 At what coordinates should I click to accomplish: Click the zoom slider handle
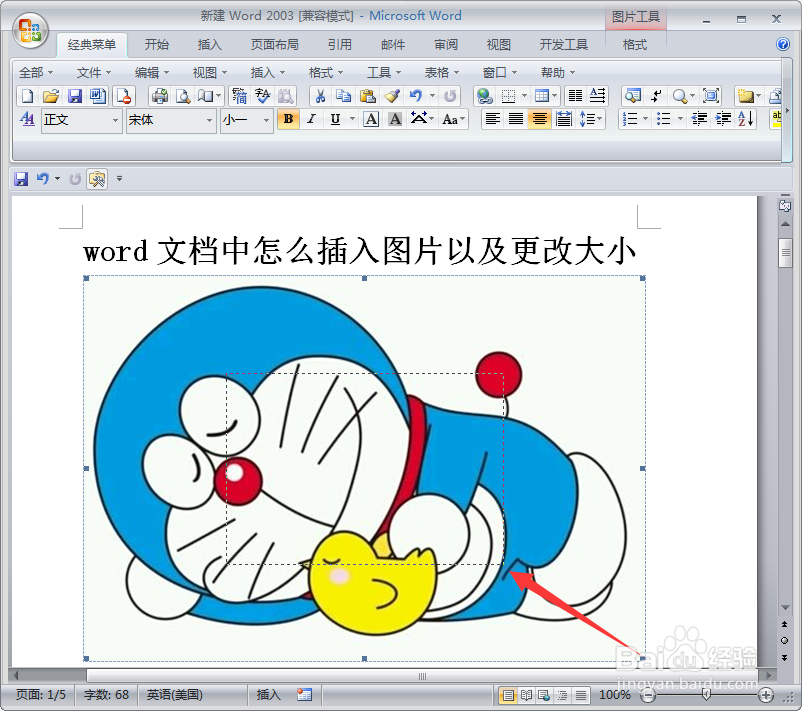pyautogui.click(x=706, y=695)
